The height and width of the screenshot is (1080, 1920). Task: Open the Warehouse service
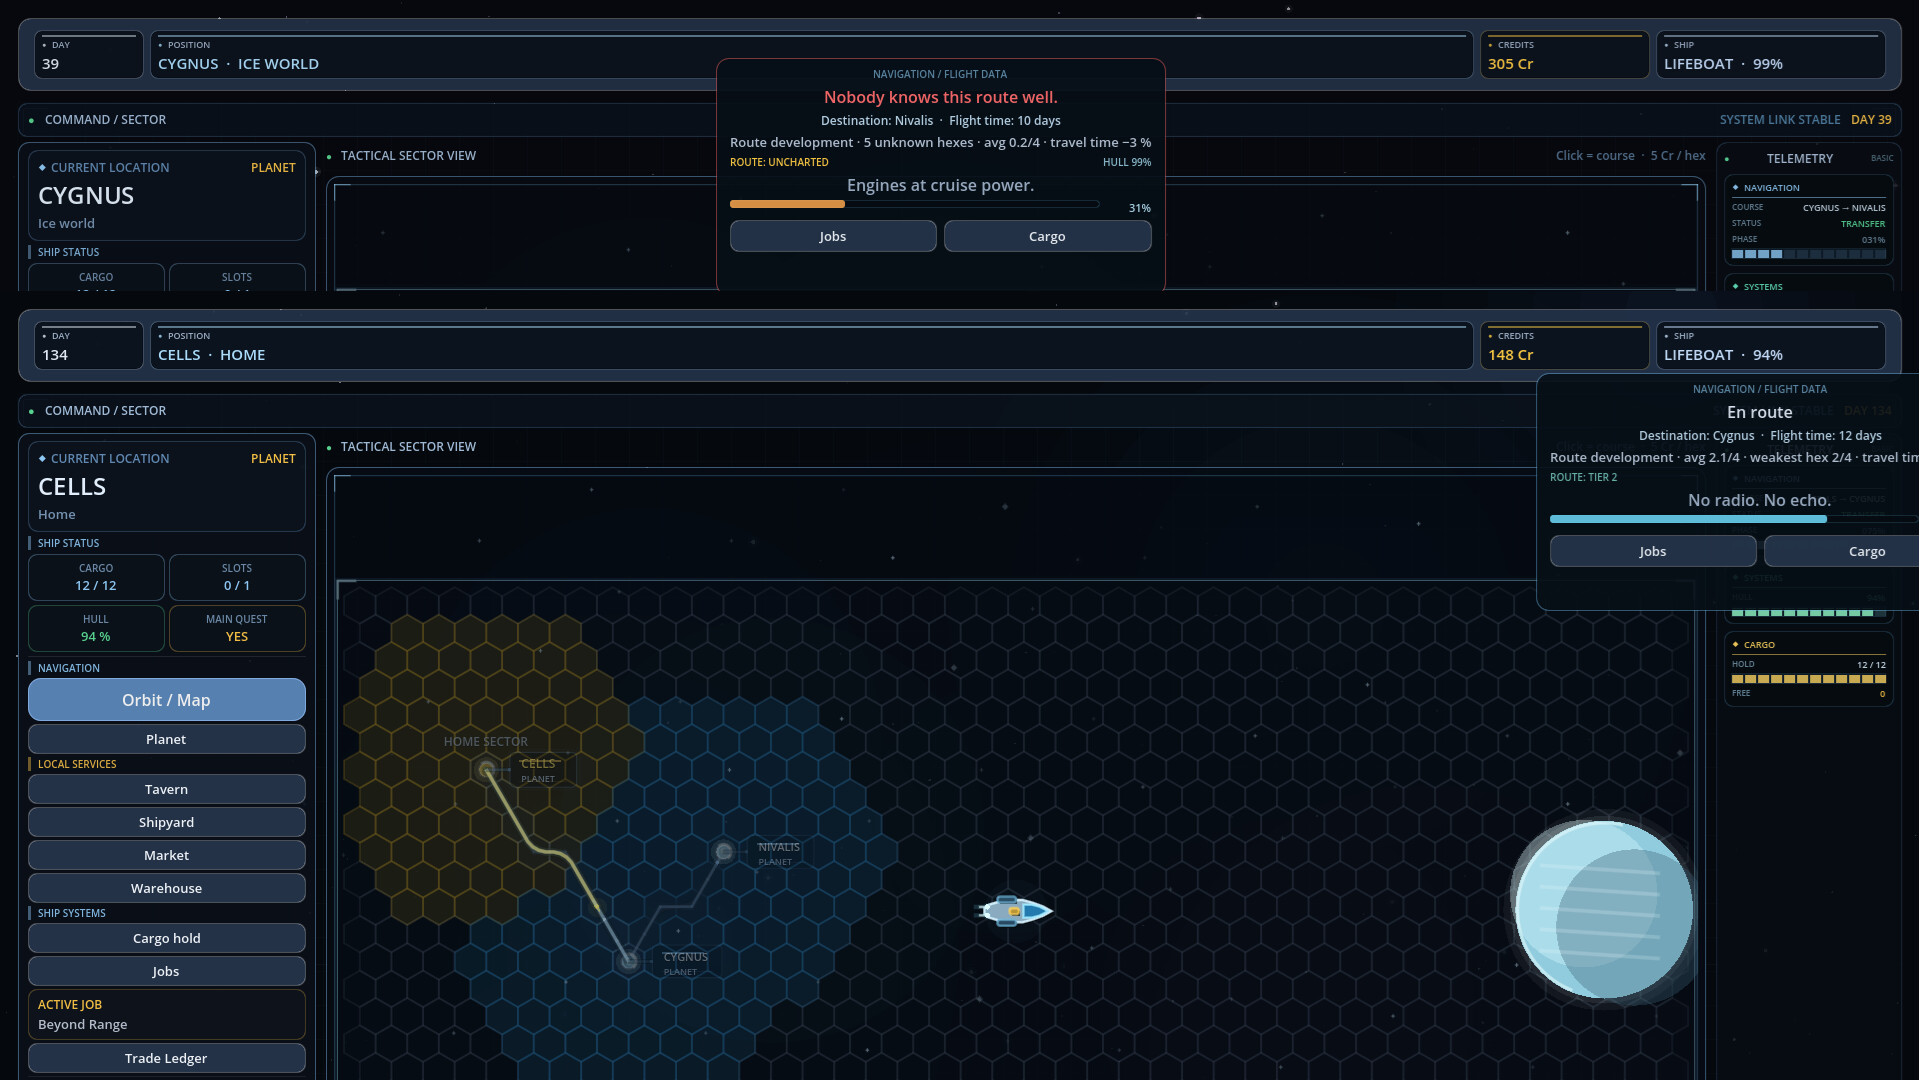(x=166, y=888)
